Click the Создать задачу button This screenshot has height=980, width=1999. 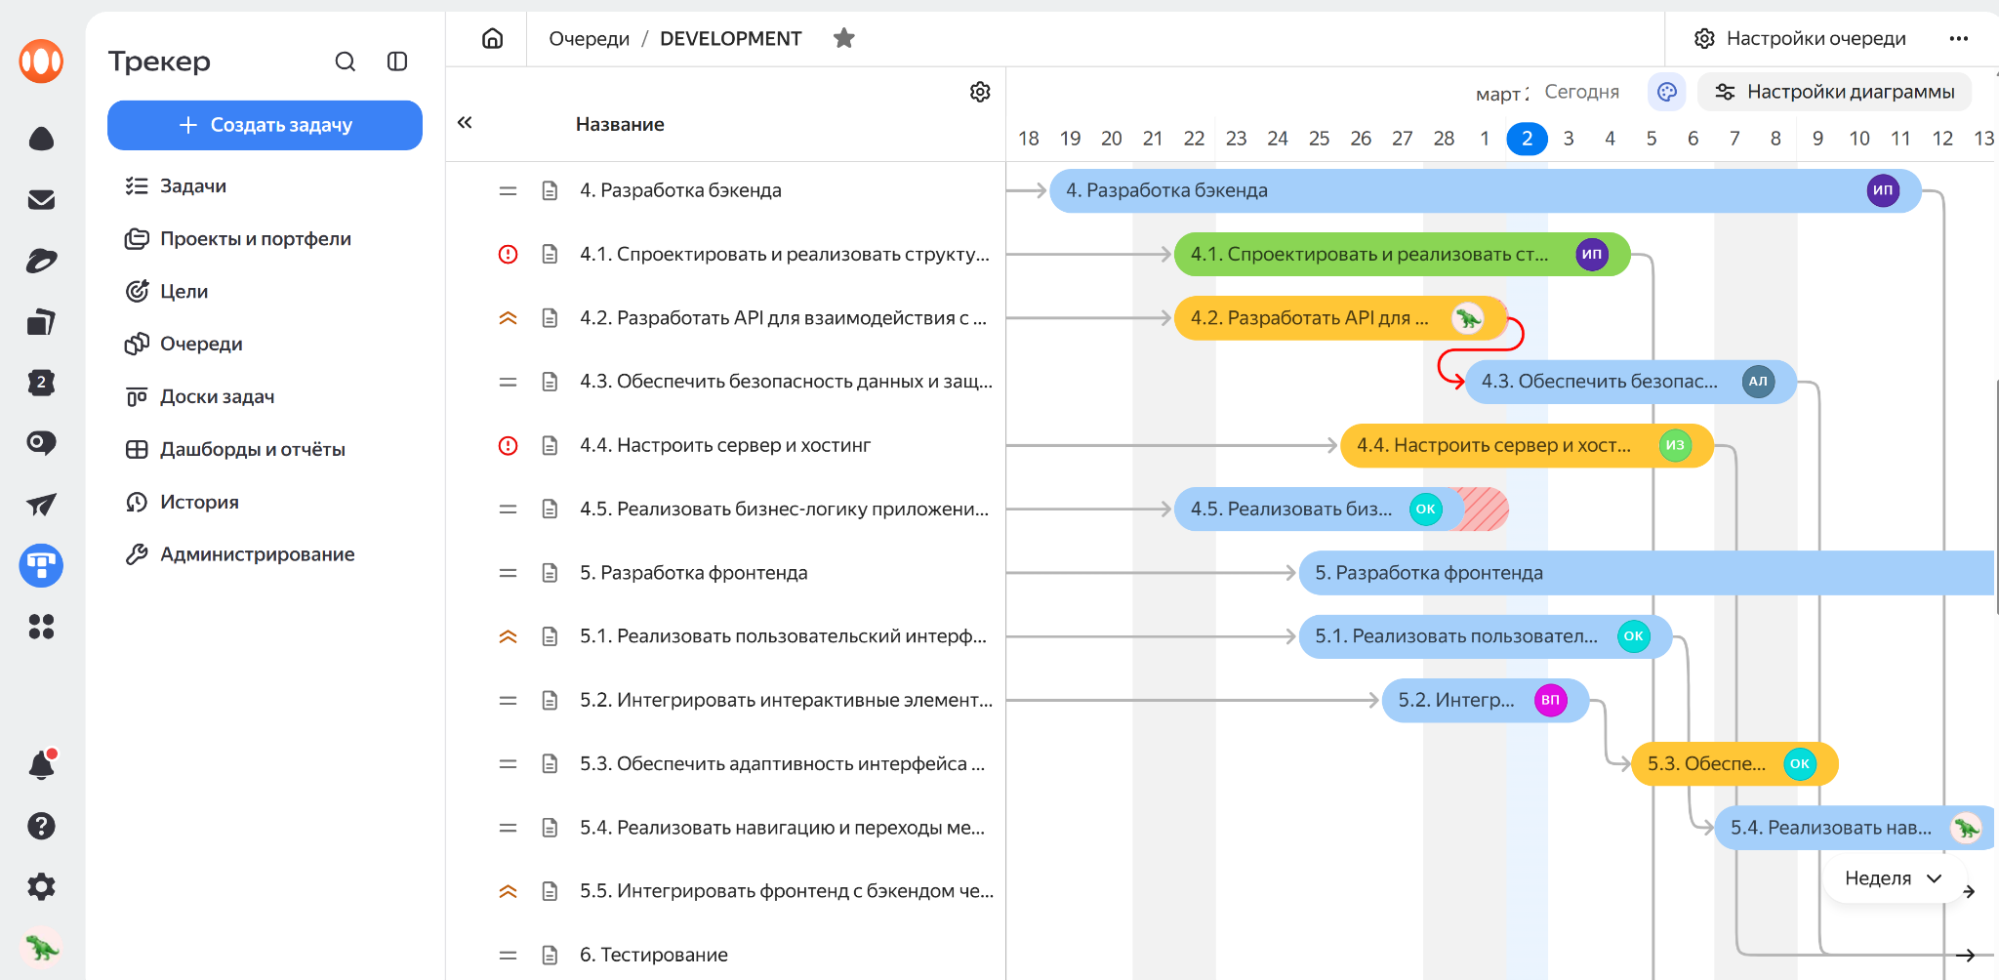coord(265,125)
